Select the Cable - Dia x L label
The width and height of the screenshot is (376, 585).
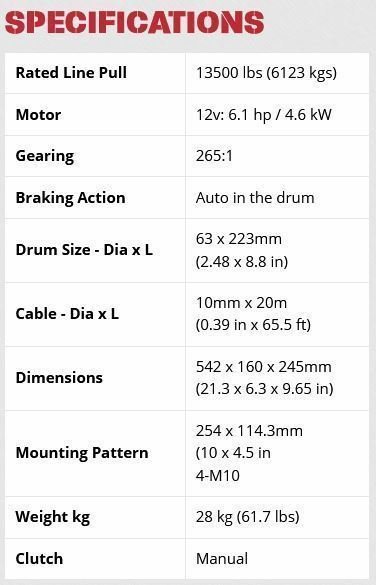tap(67, 314)
